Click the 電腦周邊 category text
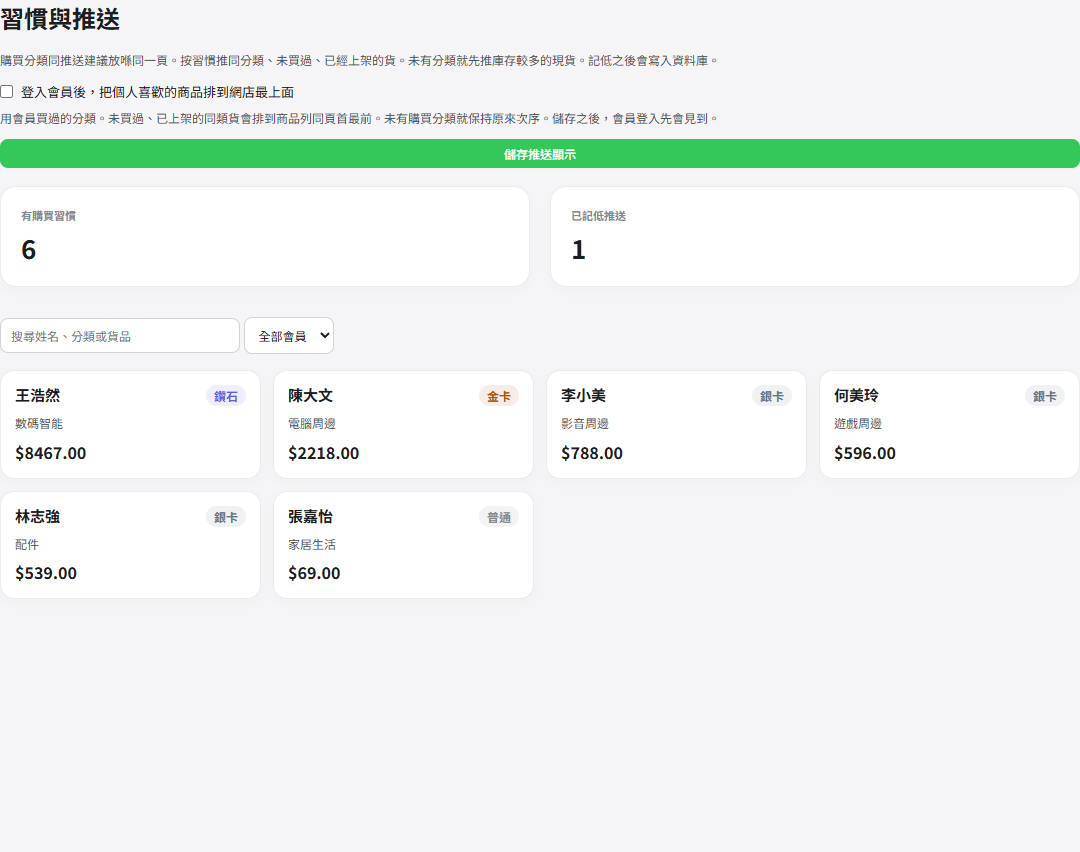Screen dimensions: 1080x852 click(x=312, y=424)
